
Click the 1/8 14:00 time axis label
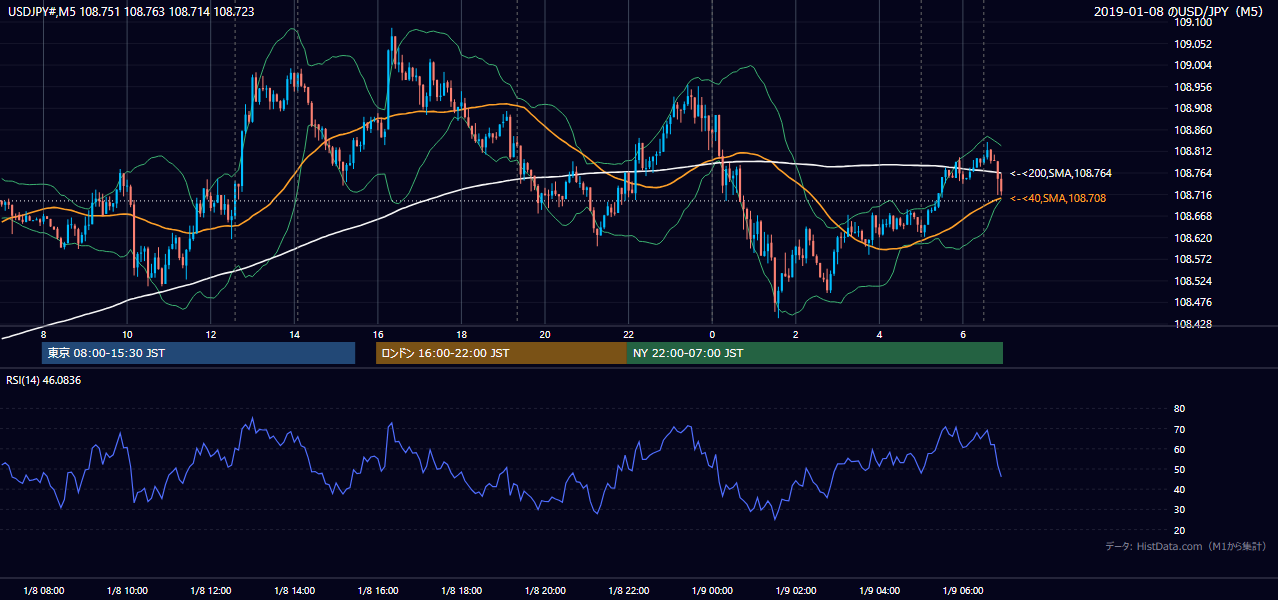(294, 590)
